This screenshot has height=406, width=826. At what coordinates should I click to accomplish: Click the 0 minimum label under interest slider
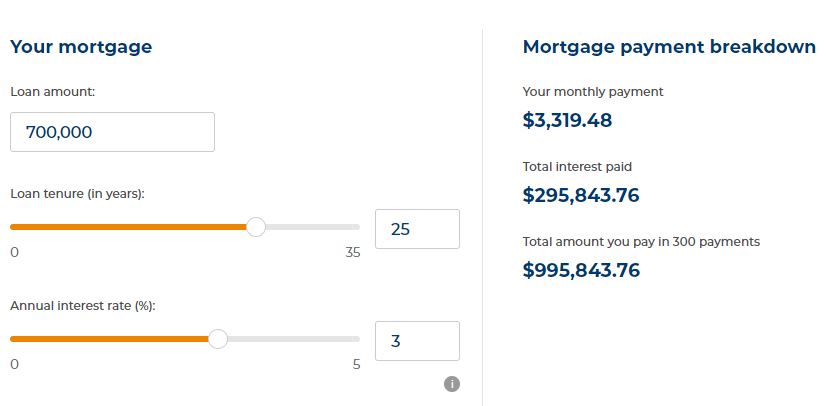pos(14,364)
